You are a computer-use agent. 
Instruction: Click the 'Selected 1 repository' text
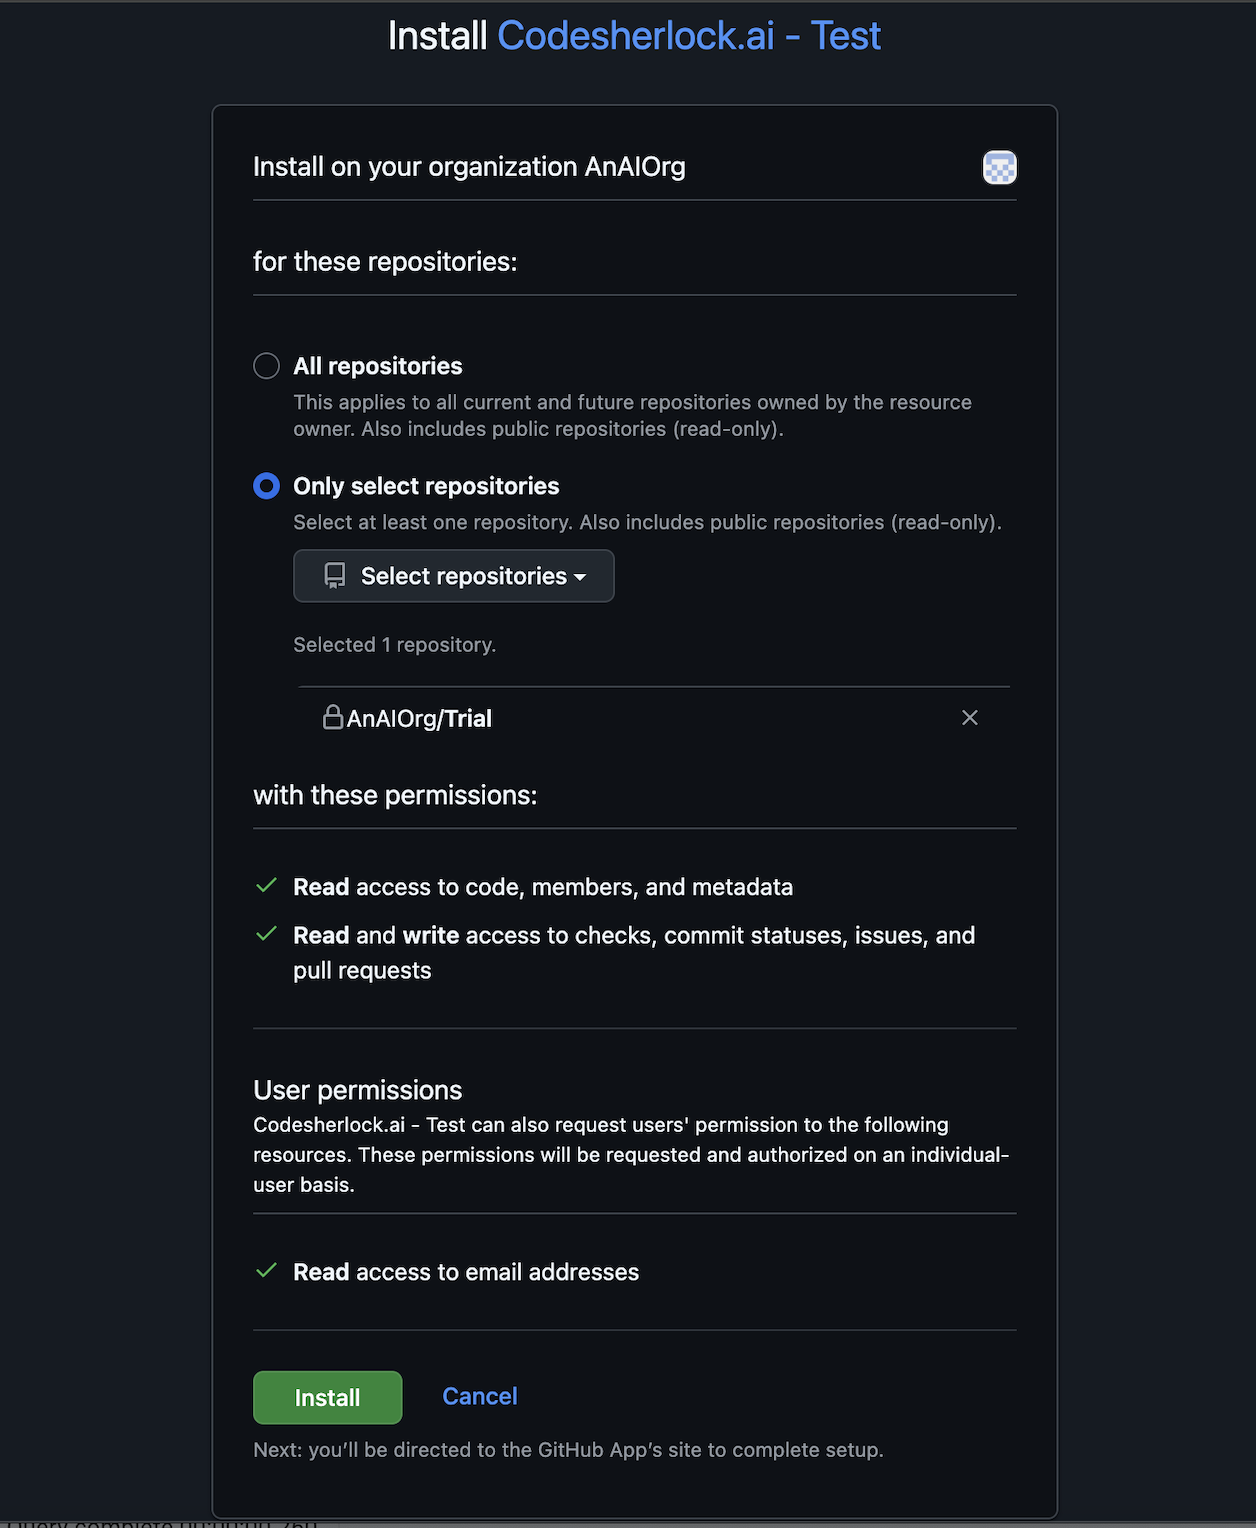[394, 644]
